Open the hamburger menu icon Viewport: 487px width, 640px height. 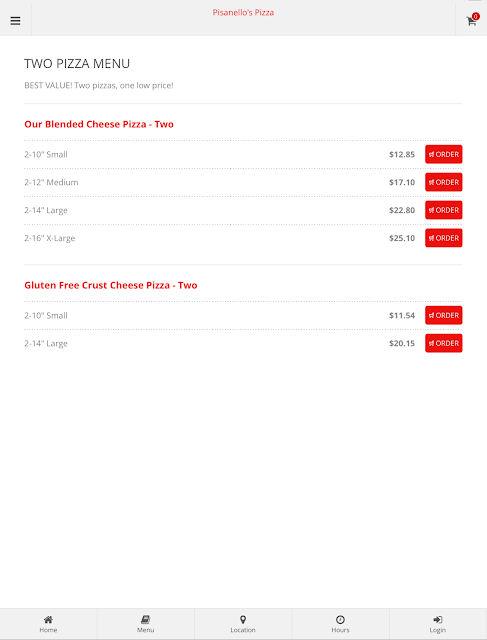tap(16, 21)
